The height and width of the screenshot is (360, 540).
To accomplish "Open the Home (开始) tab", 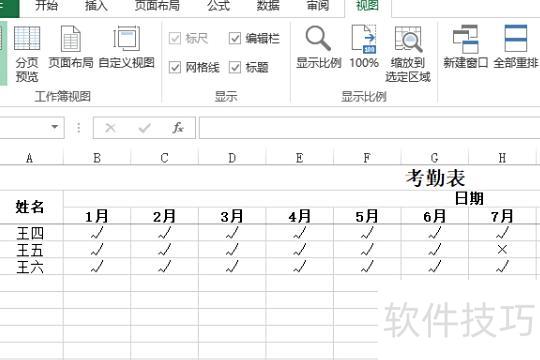I will point(46,6).
